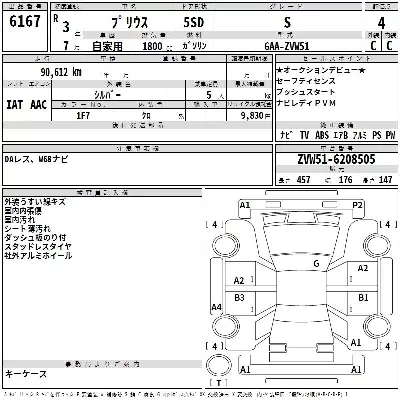Viewport: 400px width, 400px height.
Task: Select the overall score 4
Action: 381,23
